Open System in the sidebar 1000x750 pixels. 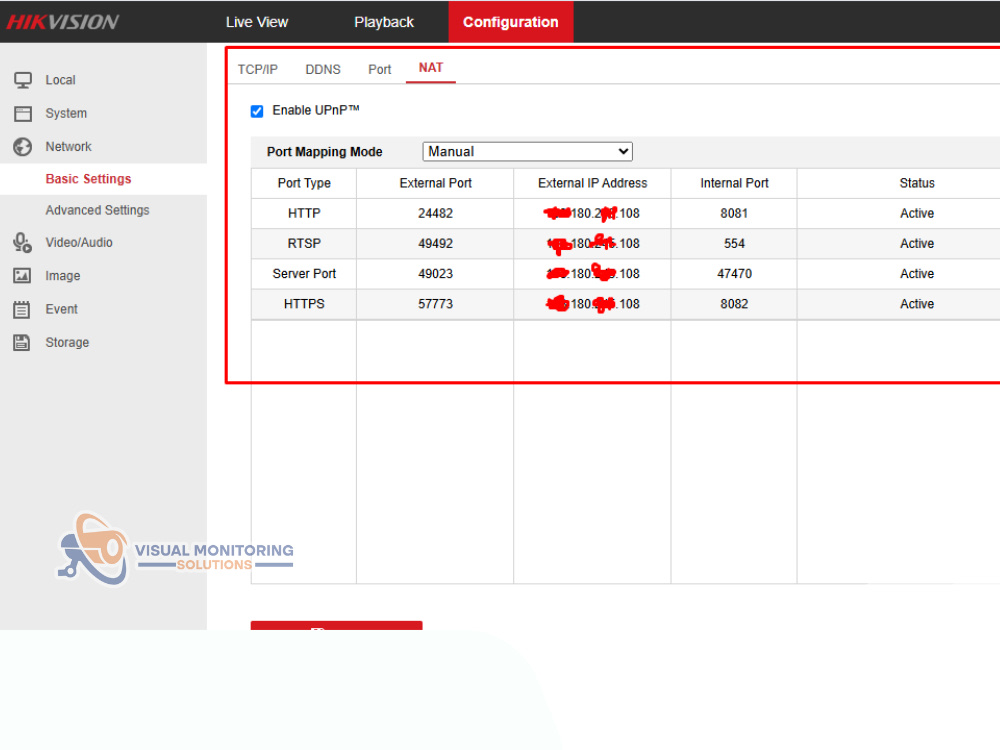click(x=66, y=114)
